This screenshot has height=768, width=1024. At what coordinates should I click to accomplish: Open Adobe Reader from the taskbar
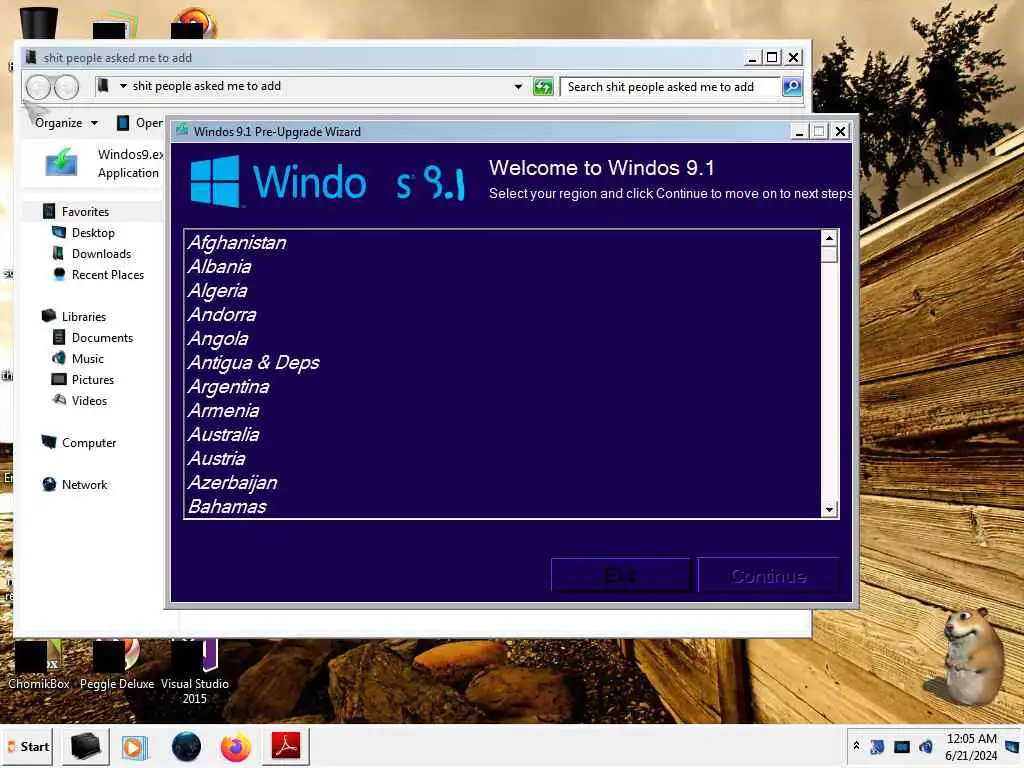tap(286, 746)
